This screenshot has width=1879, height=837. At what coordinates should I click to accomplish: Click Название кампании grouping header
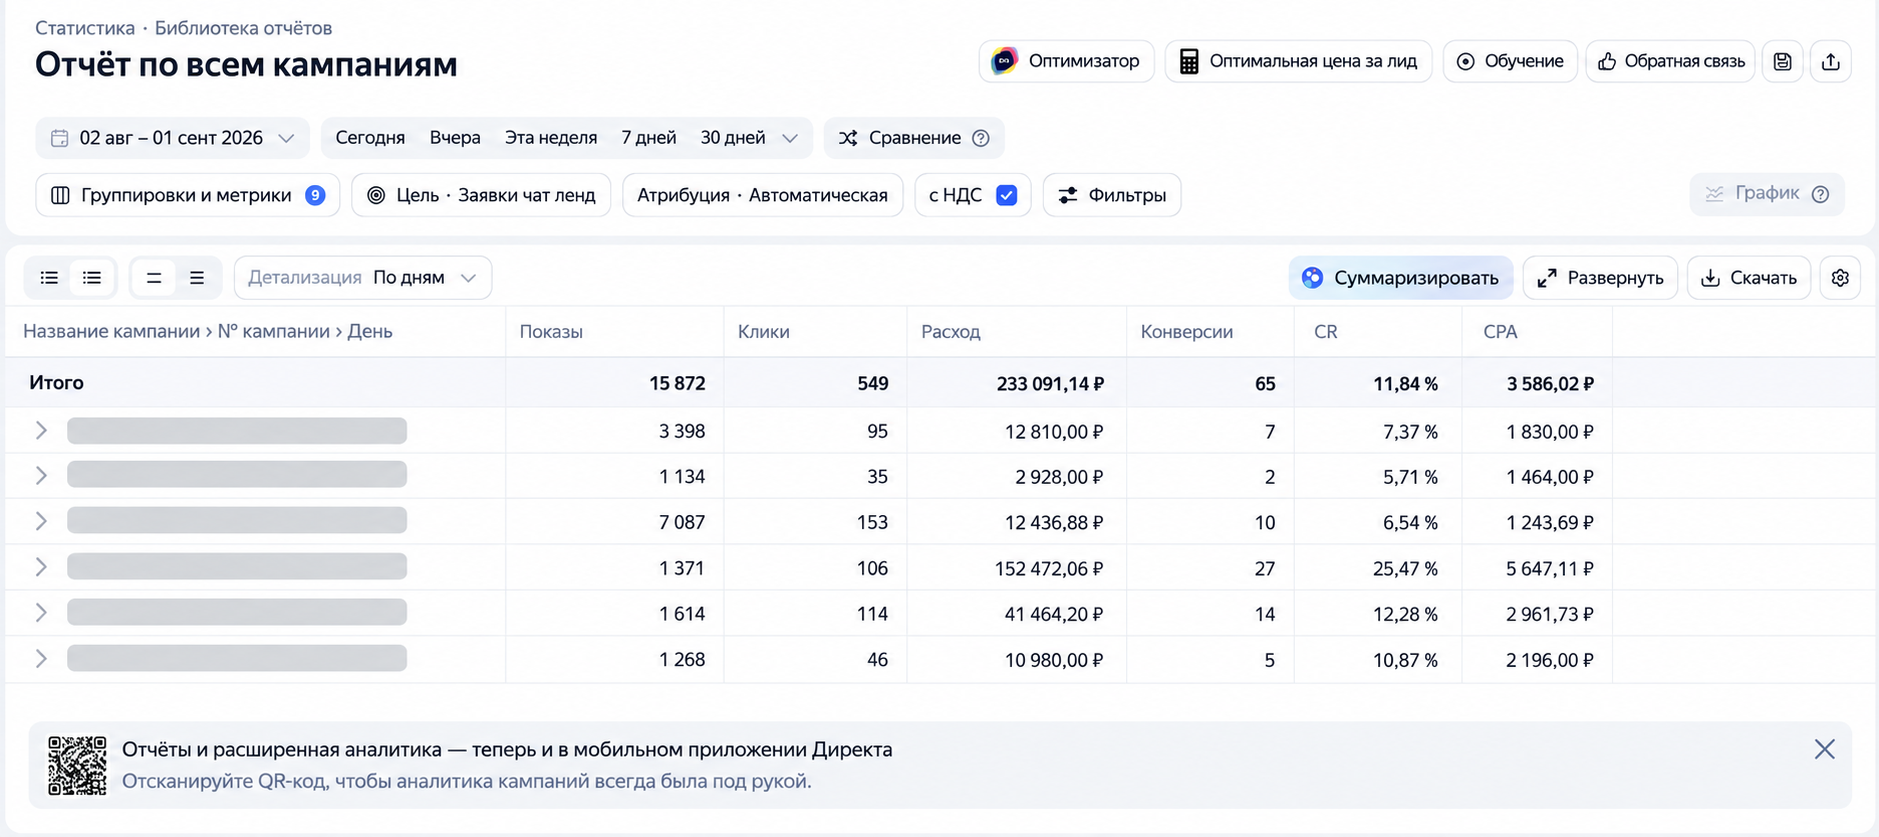112,332
